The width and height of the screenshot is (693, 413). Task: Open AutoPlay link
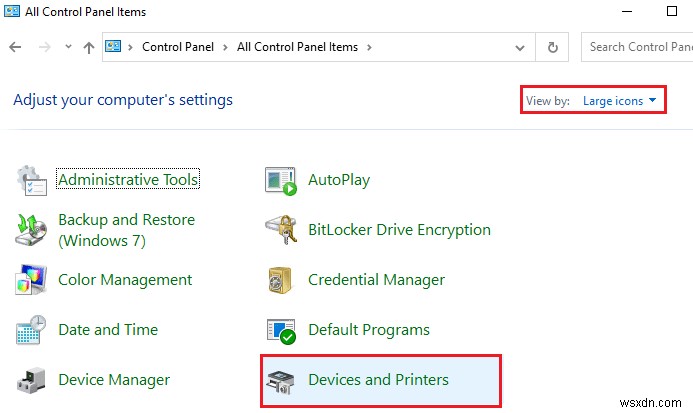coord(339,180)
